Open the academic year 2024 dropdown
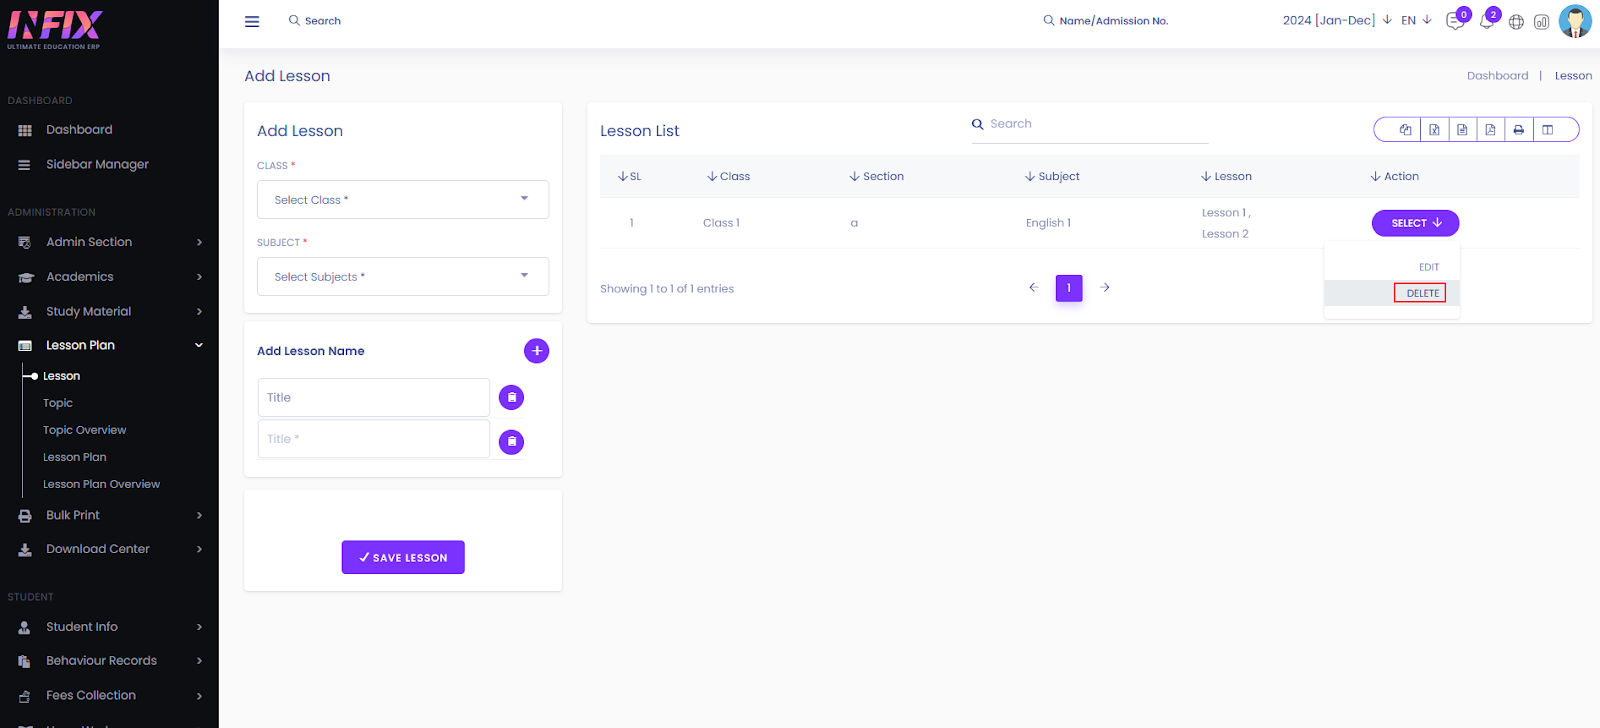Screen dimensions: 1600x728 1337,20
